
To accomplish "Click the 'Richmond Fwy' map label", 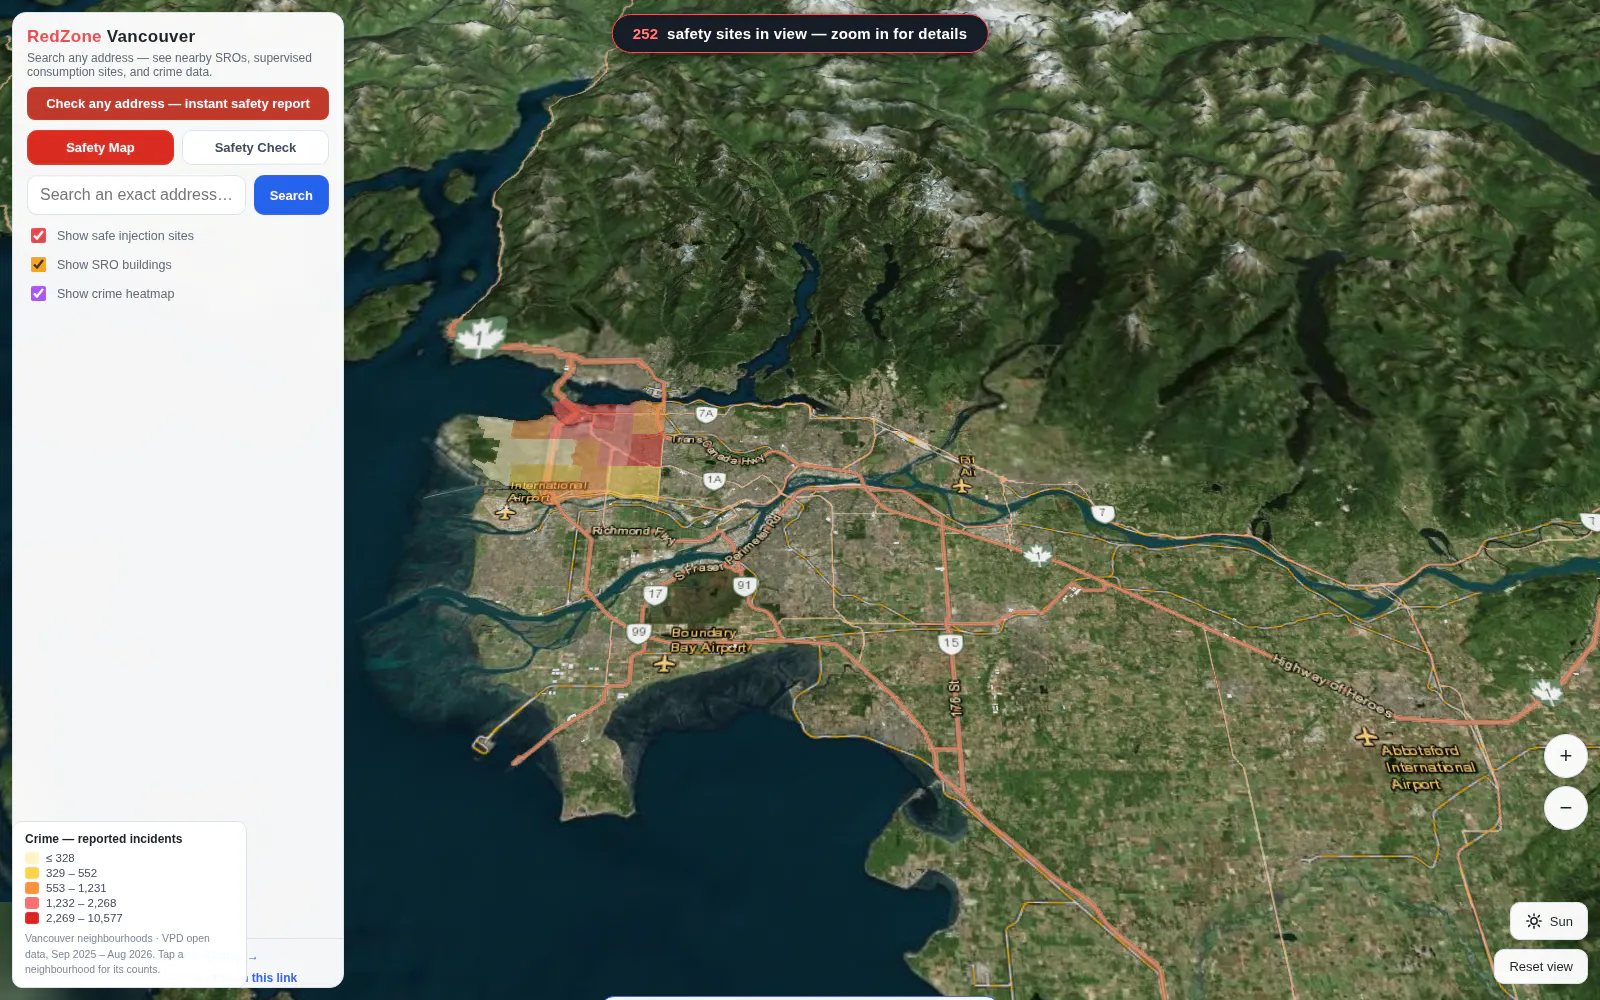I will [x=633, y=533].
